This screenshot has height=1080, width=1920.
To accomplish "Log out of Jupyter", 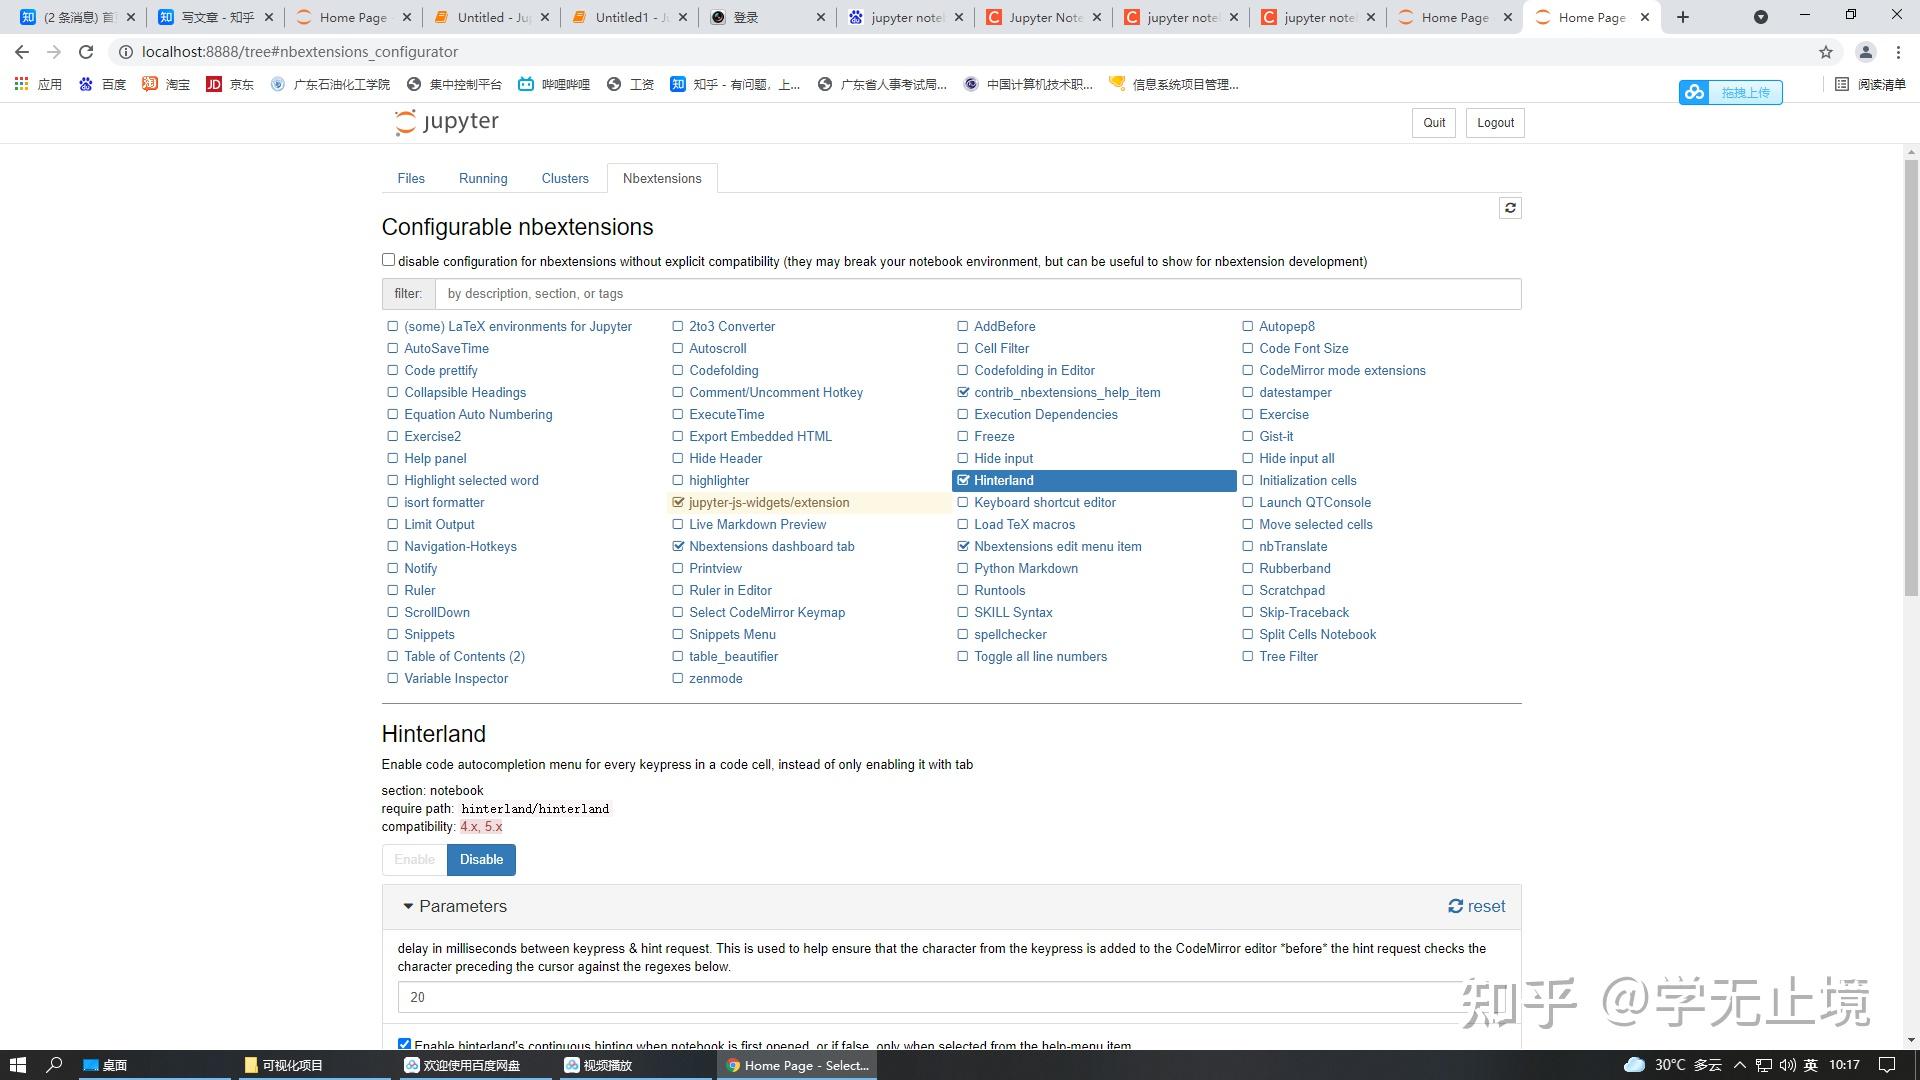I will [1494, 122].
